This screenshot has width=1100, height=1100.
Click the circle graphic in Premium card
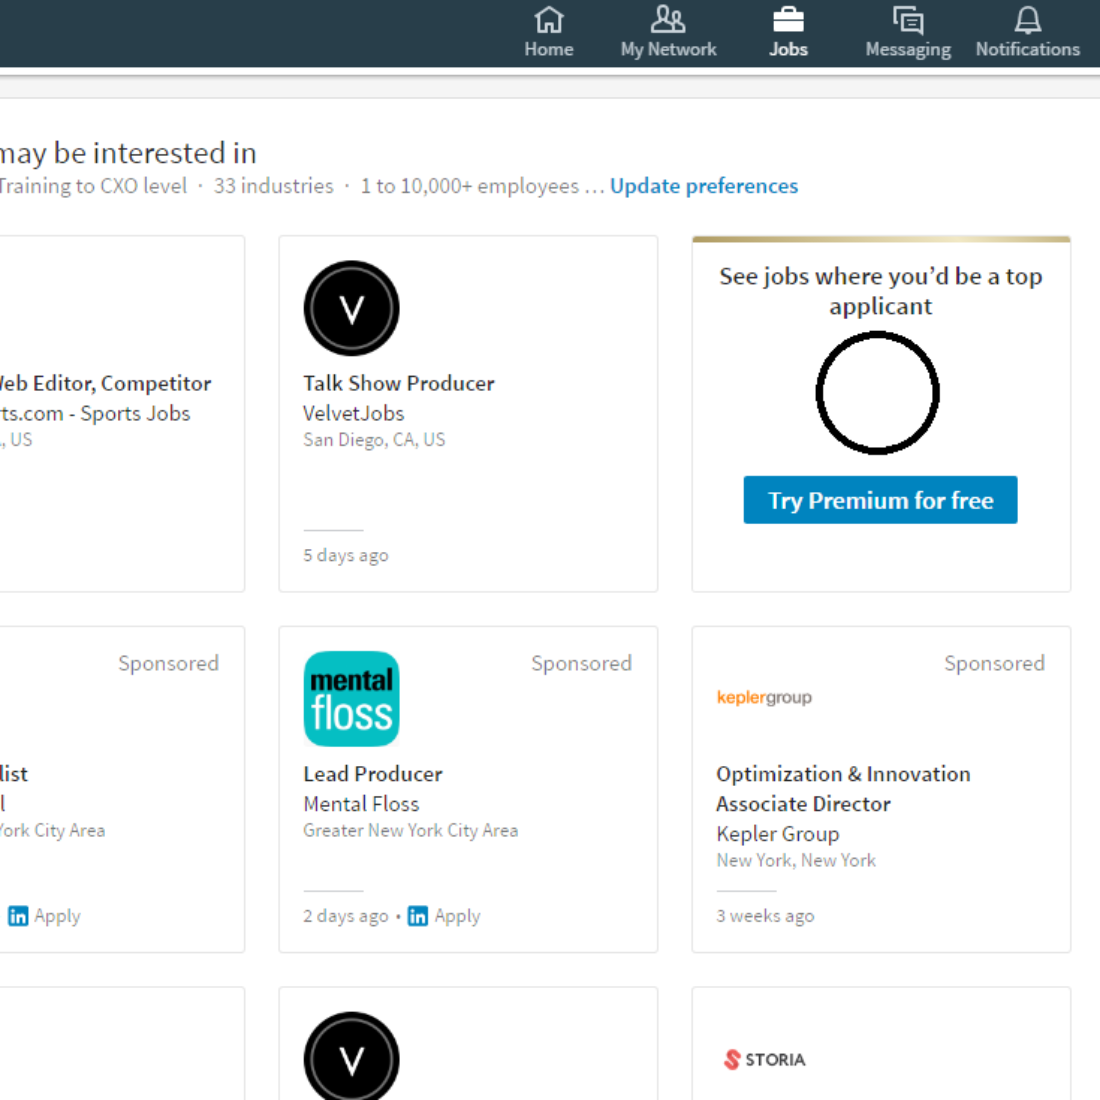point(878,393)
